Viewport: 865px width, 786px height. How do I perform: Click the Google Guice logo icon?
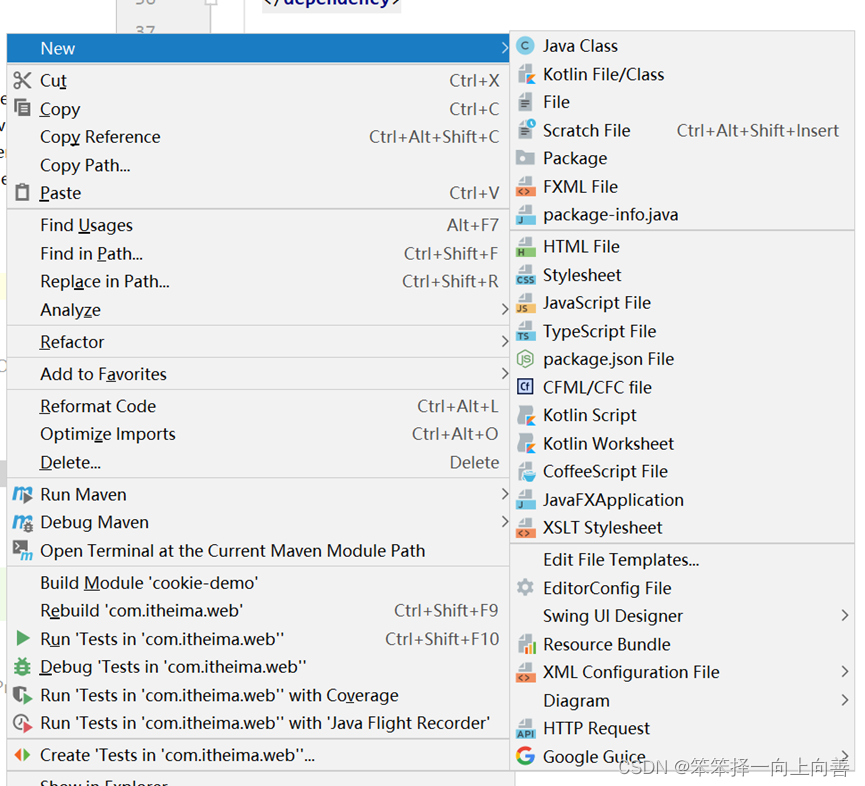(525, 756)
